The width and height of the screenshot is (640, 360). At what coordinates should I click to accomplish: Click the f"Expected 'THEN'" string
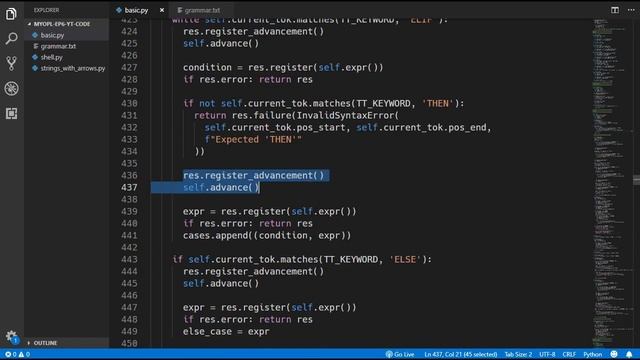[253, 140]
